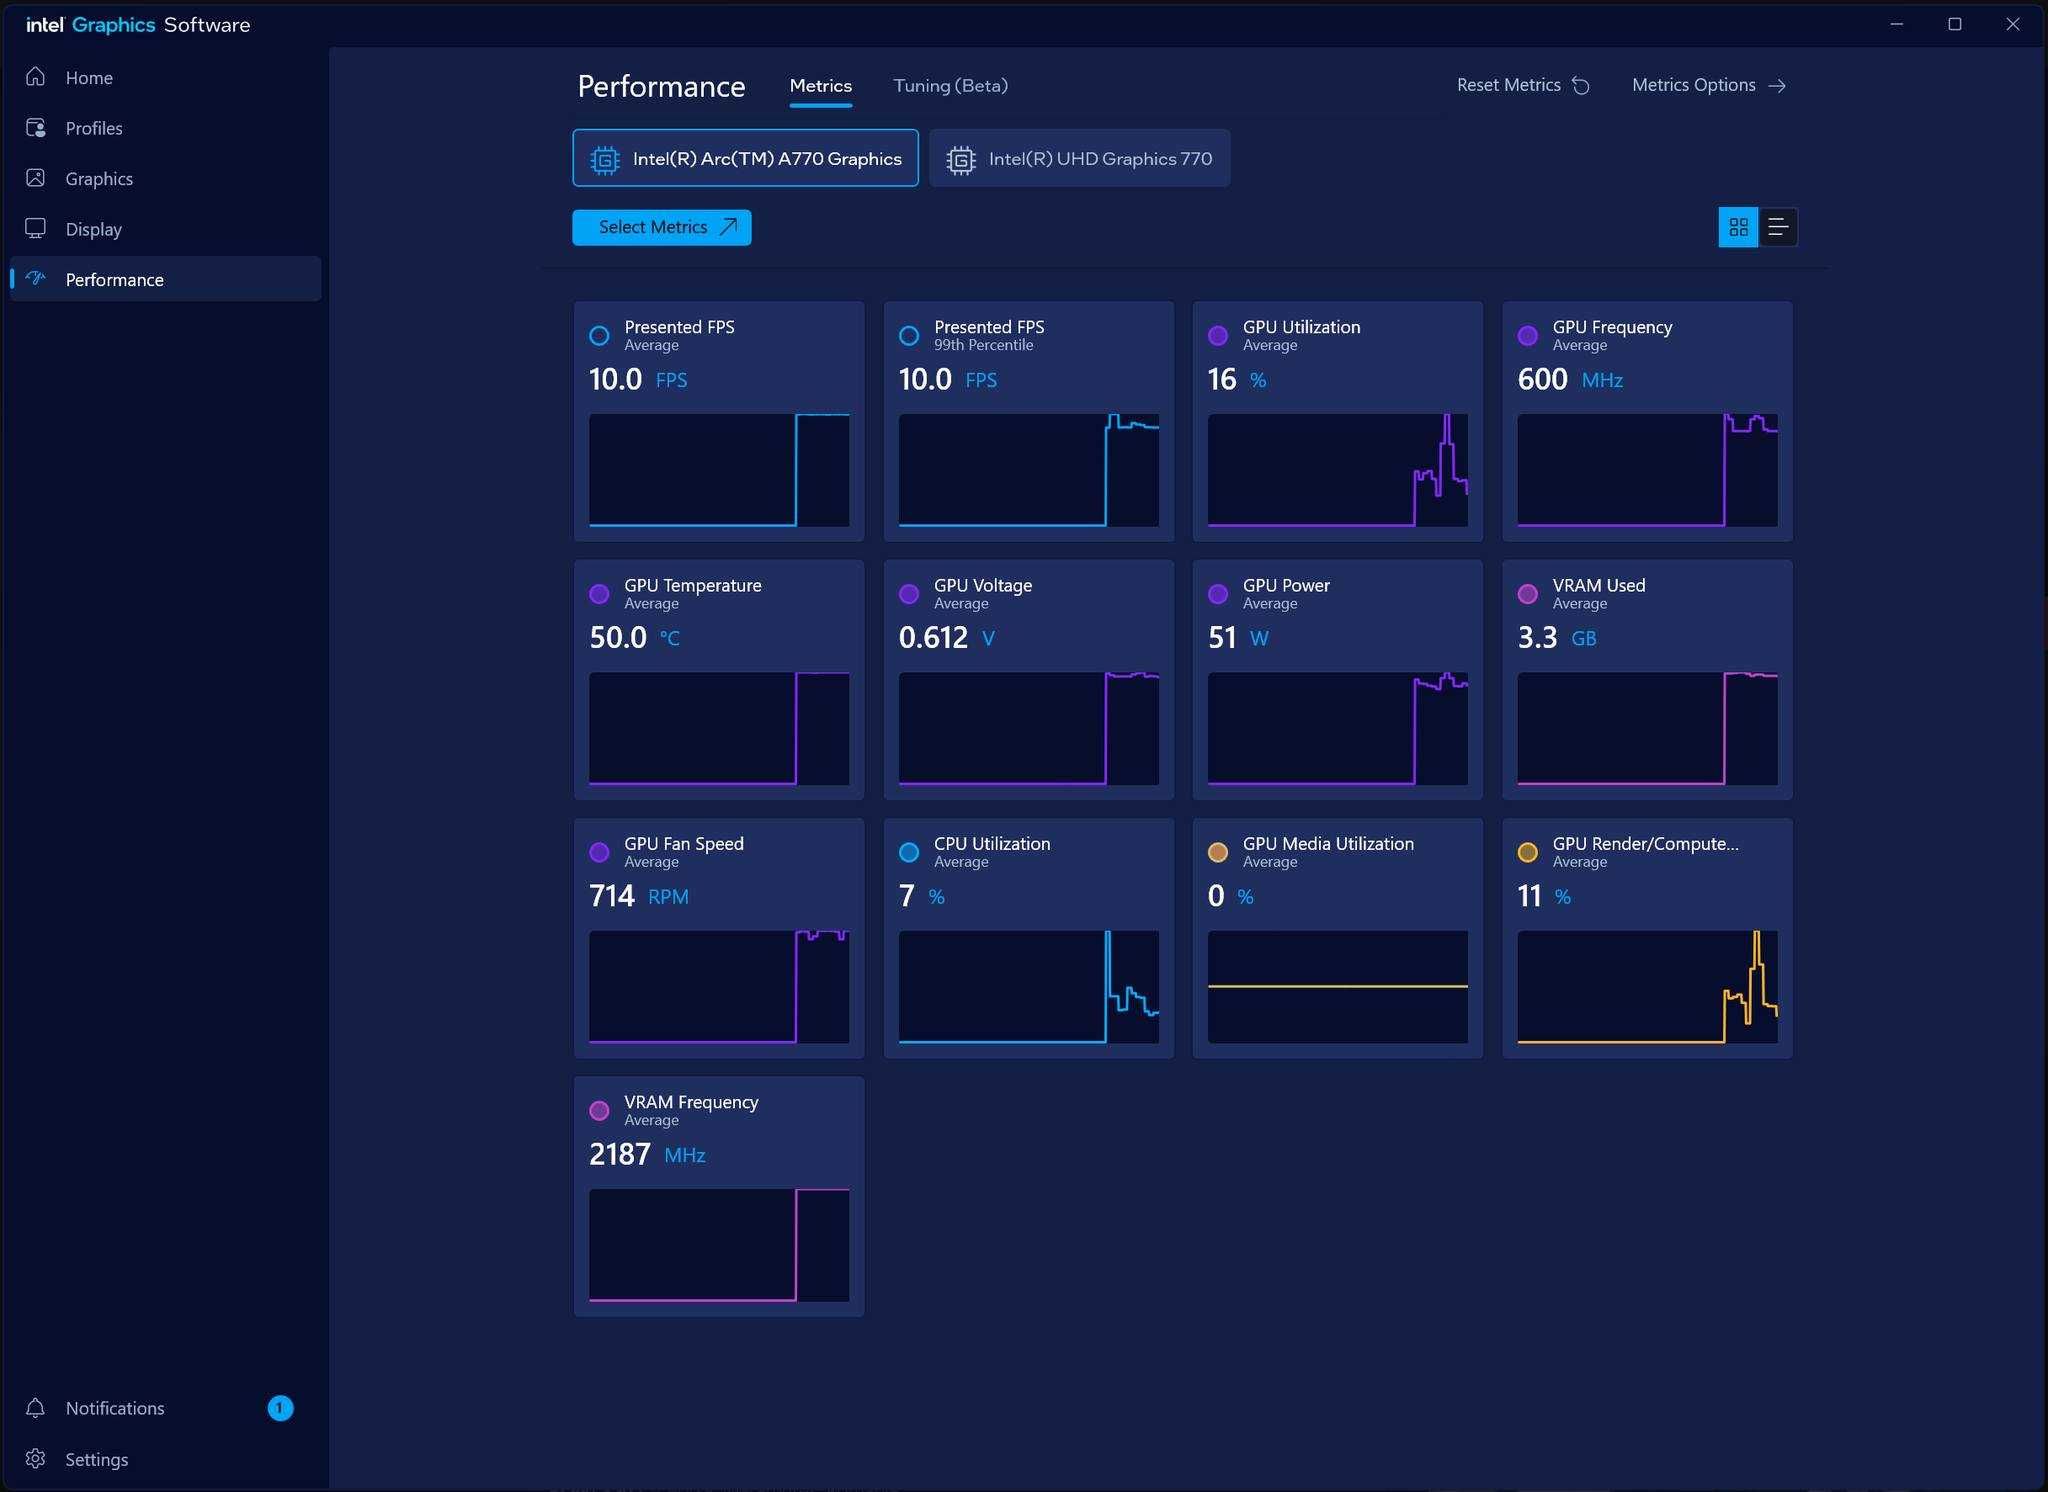Image resolution: width=2048 pixels, height=1492 pixels.
Task: Select Intel Arc A770 Graphics adapter
Action: [x=745, y=158]
